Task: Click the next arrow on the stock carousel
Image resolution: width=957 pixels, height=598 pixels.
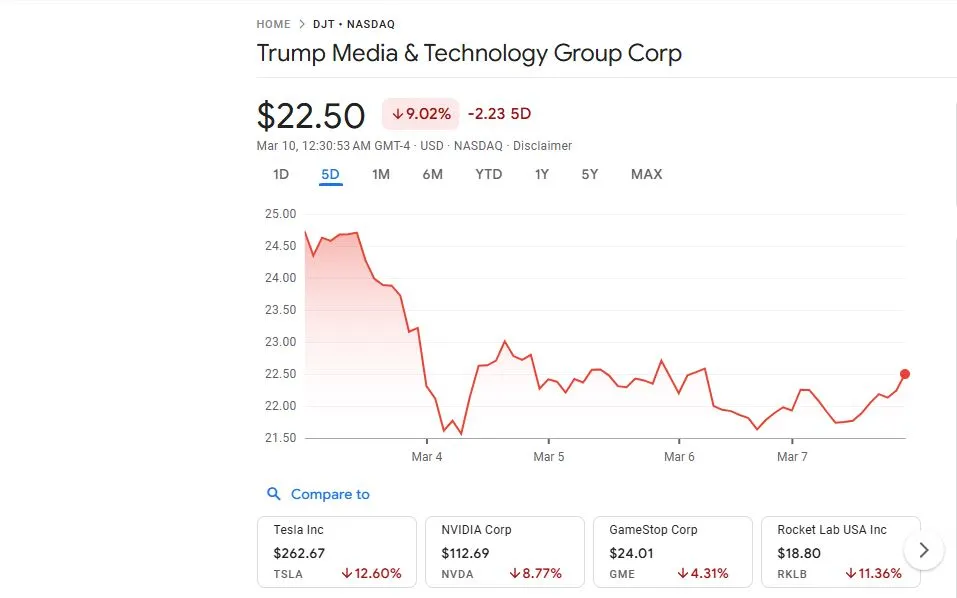Action: (924, 550)
